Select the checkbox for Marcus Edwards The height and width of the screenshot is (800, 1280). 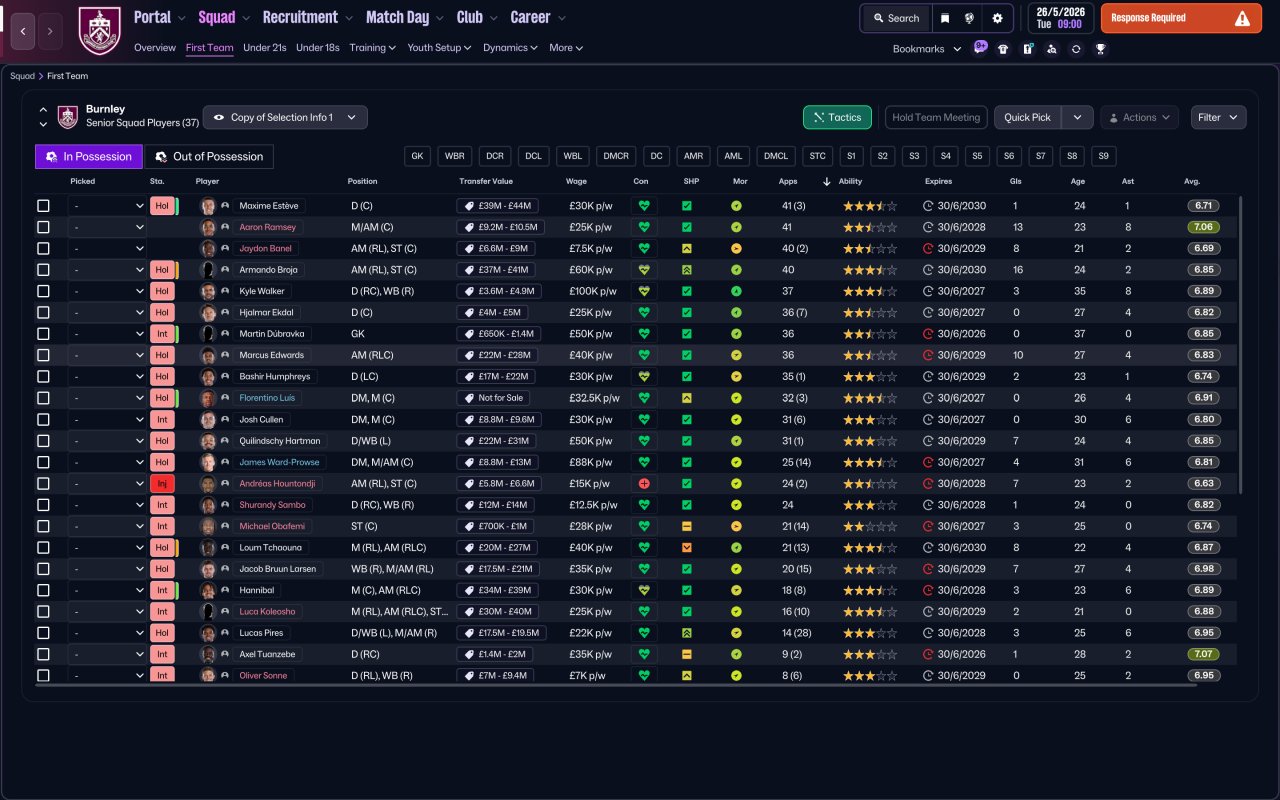[43, 355]
